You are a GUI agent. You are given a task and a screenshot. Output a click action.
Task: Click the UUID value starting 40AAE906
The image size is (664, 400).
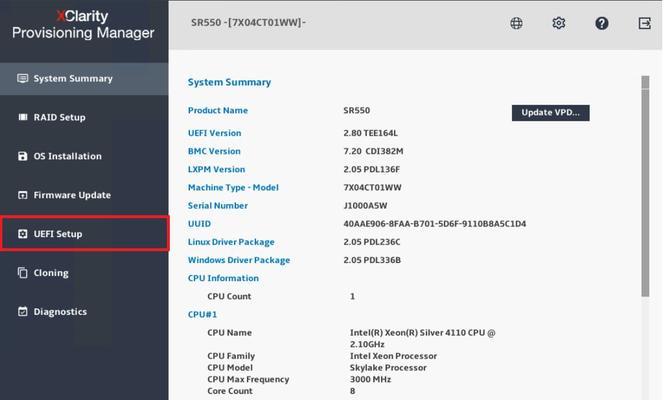tap(434, 224)
